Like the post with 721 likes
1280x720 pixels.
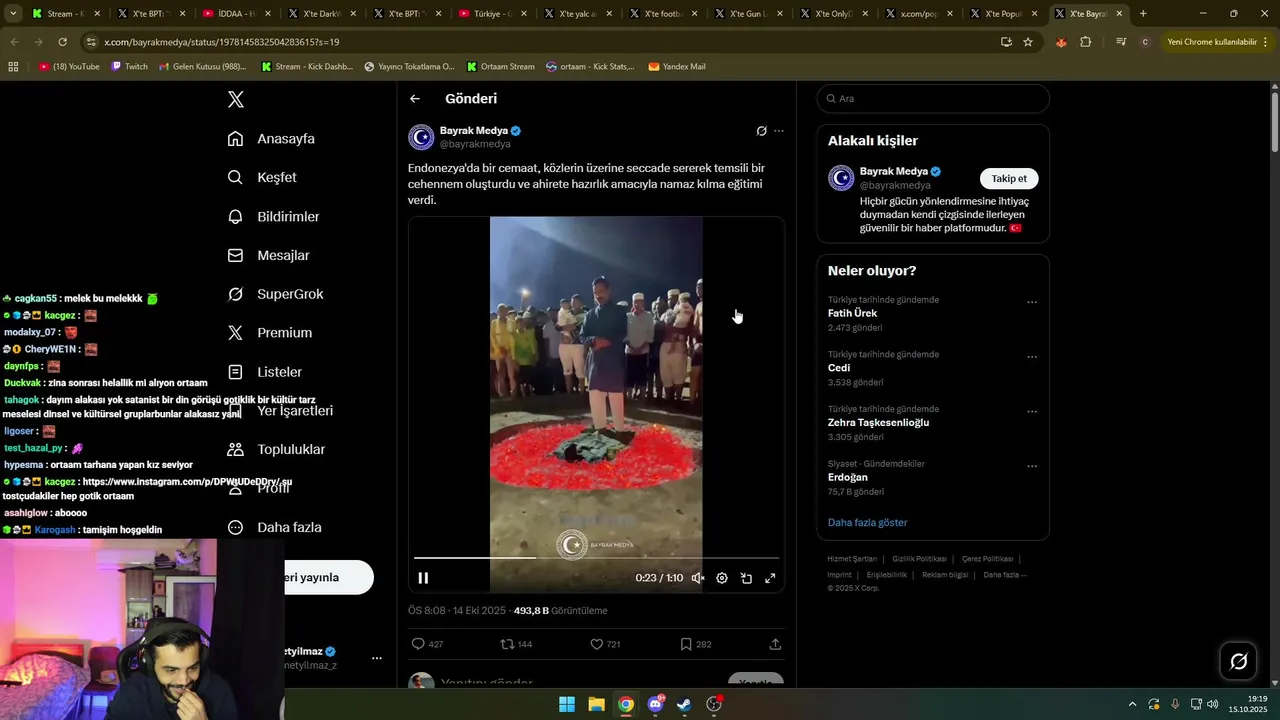tap(605, 644)
